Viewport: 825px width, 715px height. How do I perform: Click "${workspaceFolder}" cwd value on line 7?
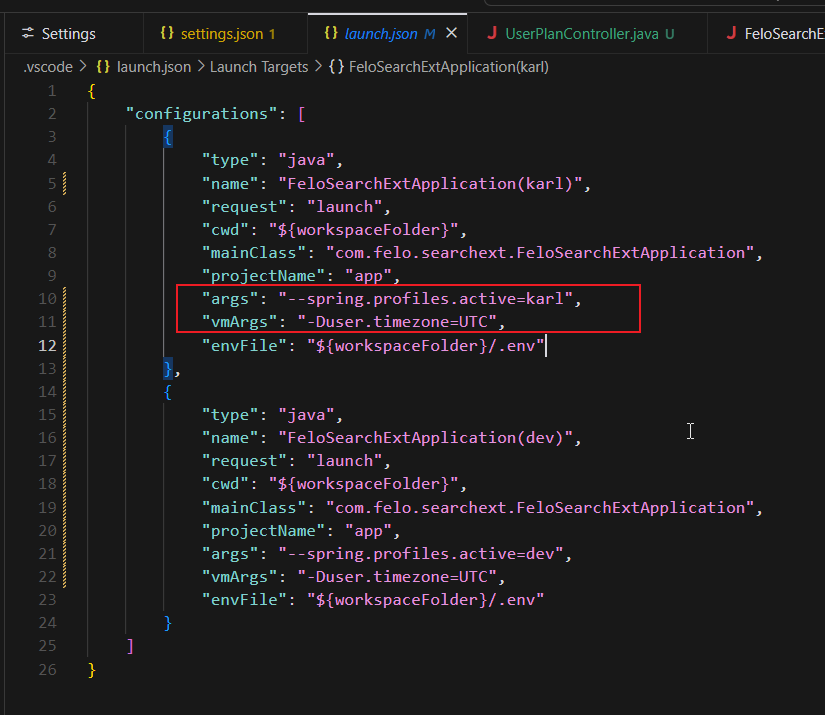[364, 230]
